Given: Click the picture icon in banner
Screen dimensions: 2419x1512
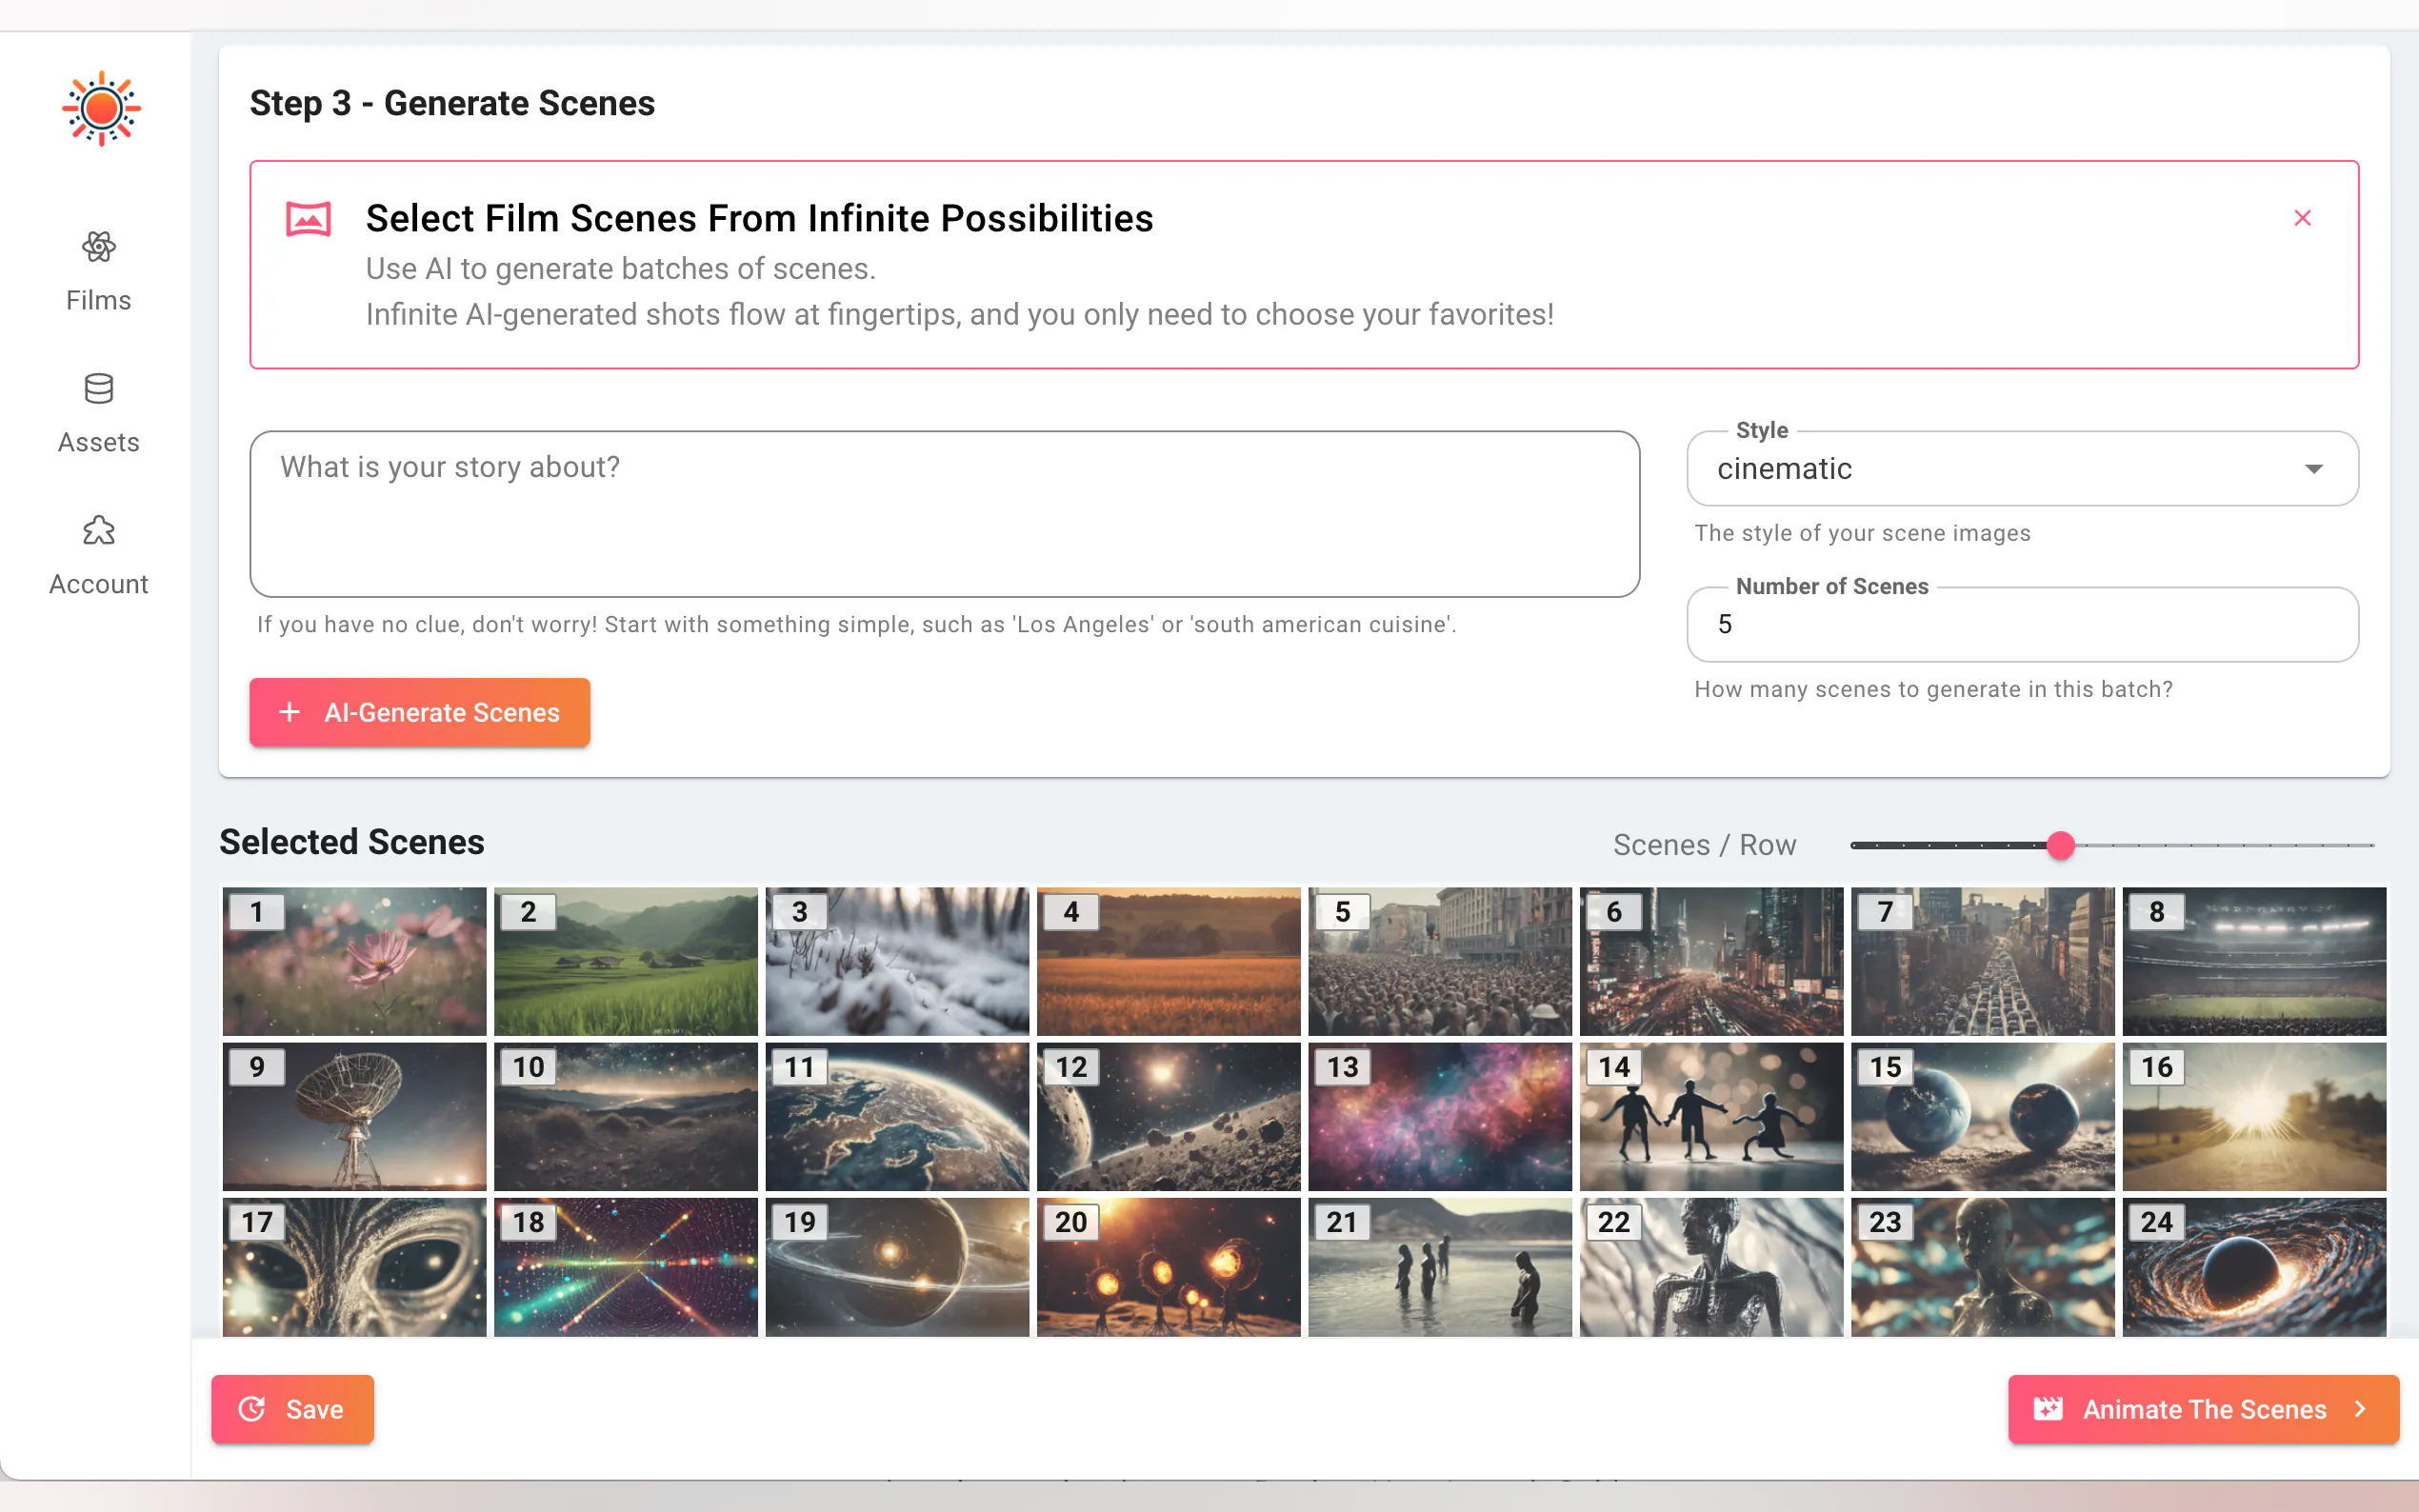Looking at the screenshot, I should (308, 218).
